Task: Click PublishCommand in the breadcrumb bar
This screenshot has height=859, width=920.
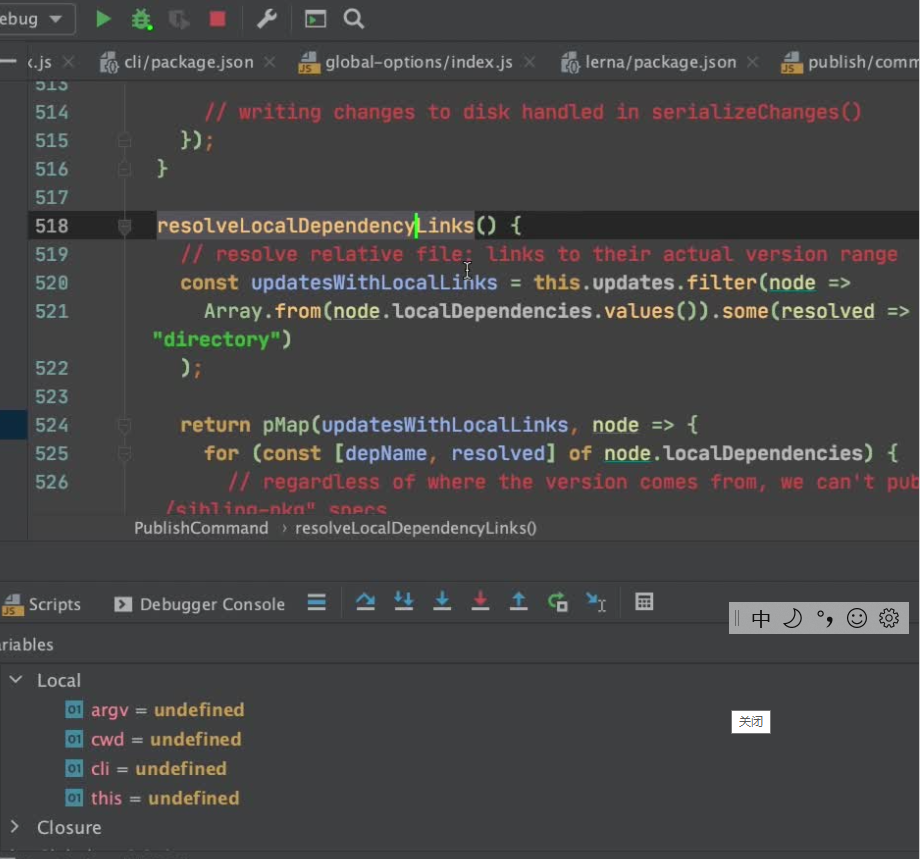Action: click(x=201, y=528)
